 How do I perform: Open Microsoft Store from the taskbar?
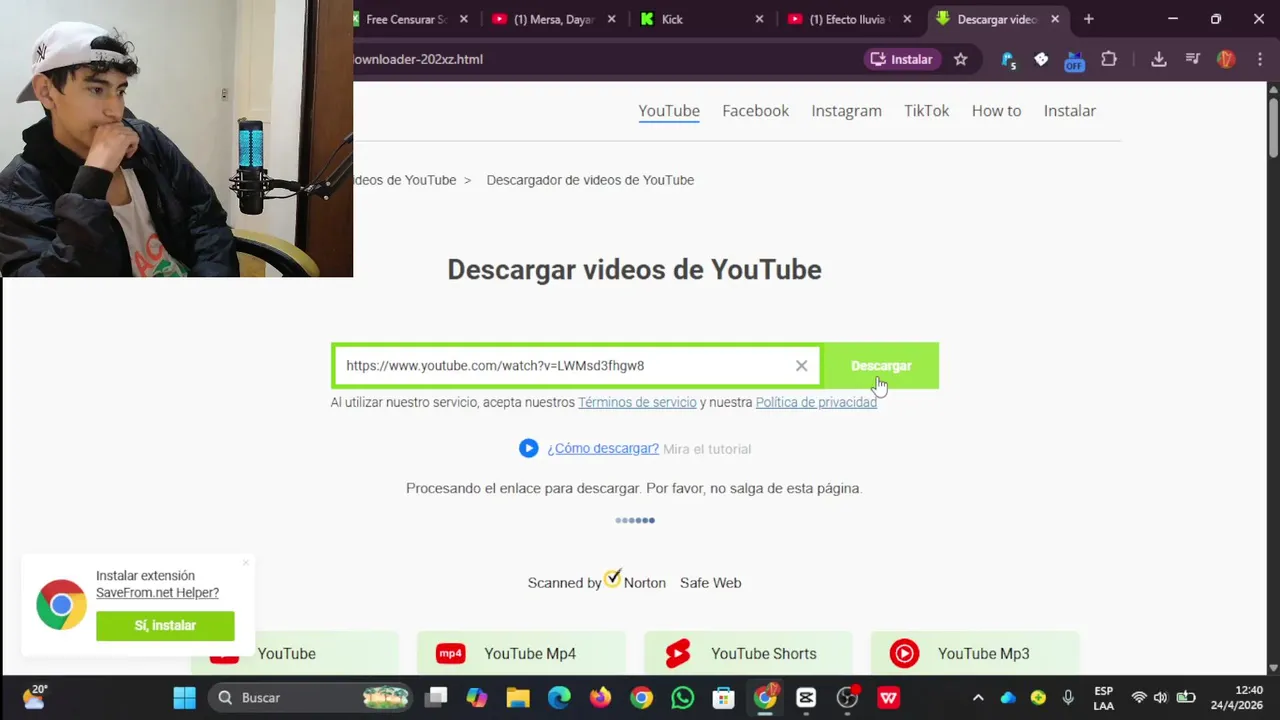(723, 698)
